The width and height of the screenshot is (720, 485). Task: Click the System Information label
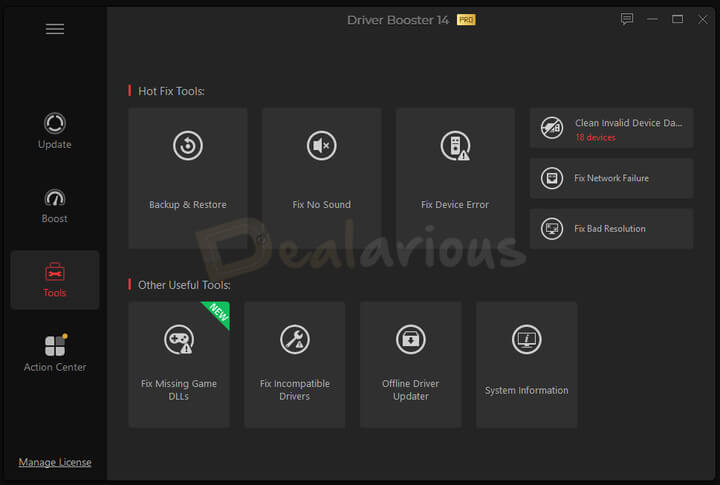[526, 390]
